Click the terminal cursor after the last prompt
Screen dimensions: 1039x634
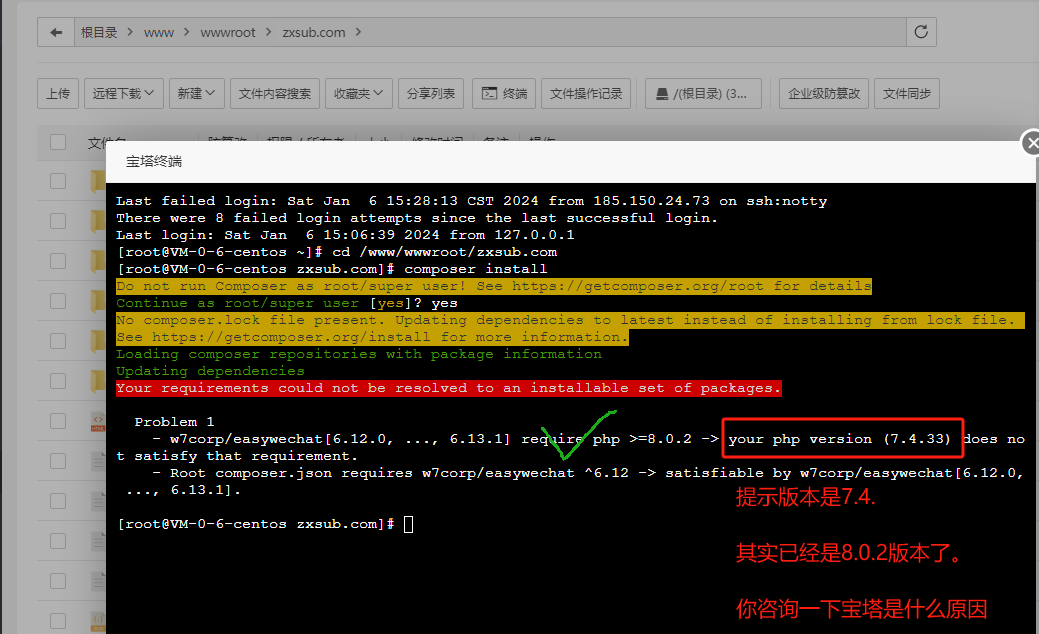408,524
